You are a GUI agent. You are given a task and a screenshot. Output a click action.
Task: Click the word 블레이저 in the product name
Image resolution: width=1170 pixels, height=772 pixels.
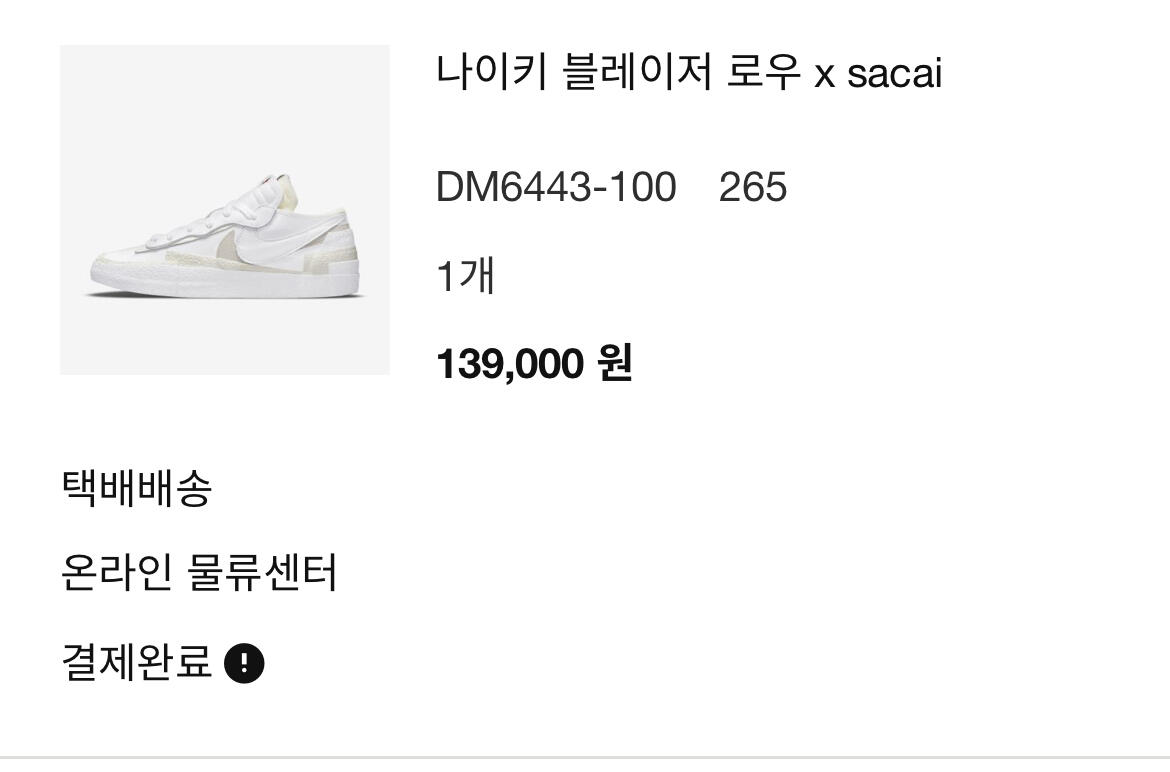(638, 72)
